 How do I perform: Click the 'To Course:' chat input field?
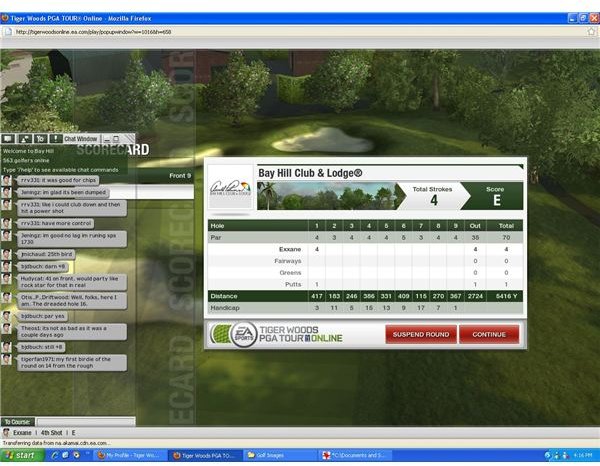tap(85, 422)
